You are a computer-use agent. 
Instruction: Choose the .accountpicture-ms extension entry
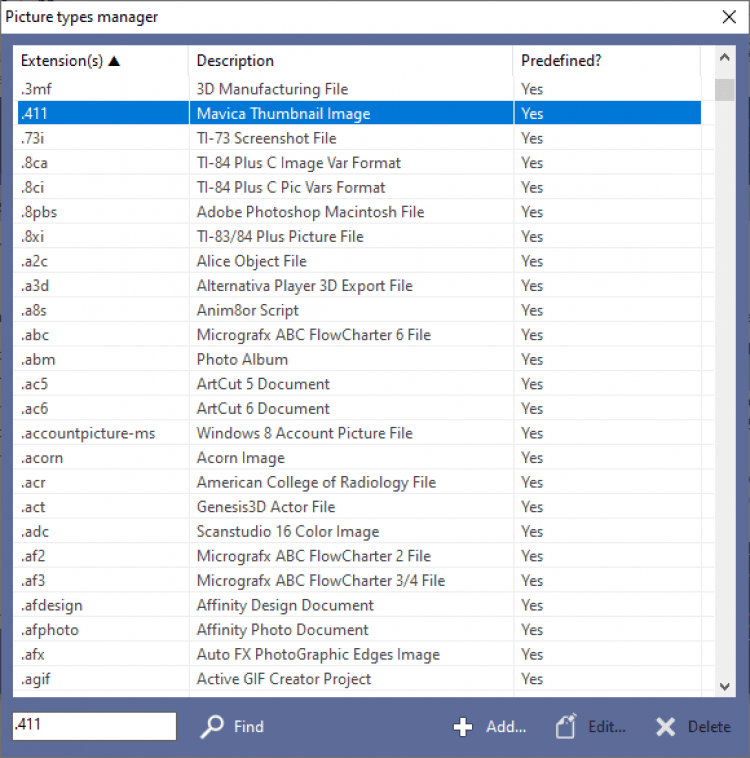pos(89,433)
